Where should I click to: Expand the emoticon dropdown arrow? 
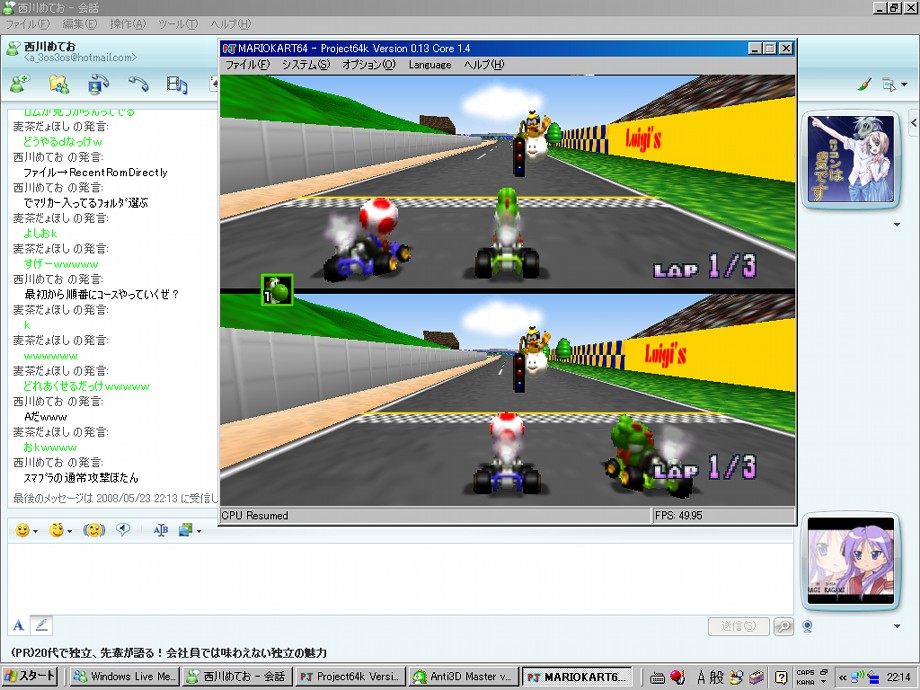(36, 532)
